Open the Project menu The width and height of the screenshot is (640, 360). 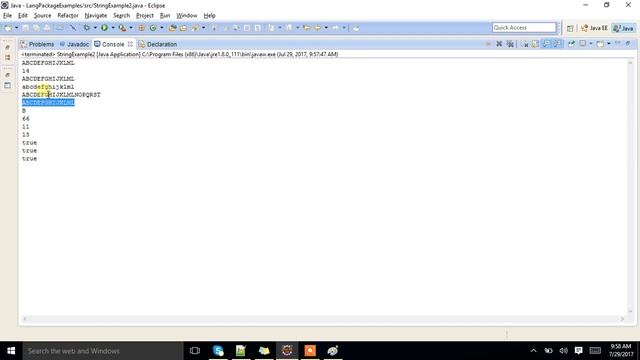click(144, 16)
